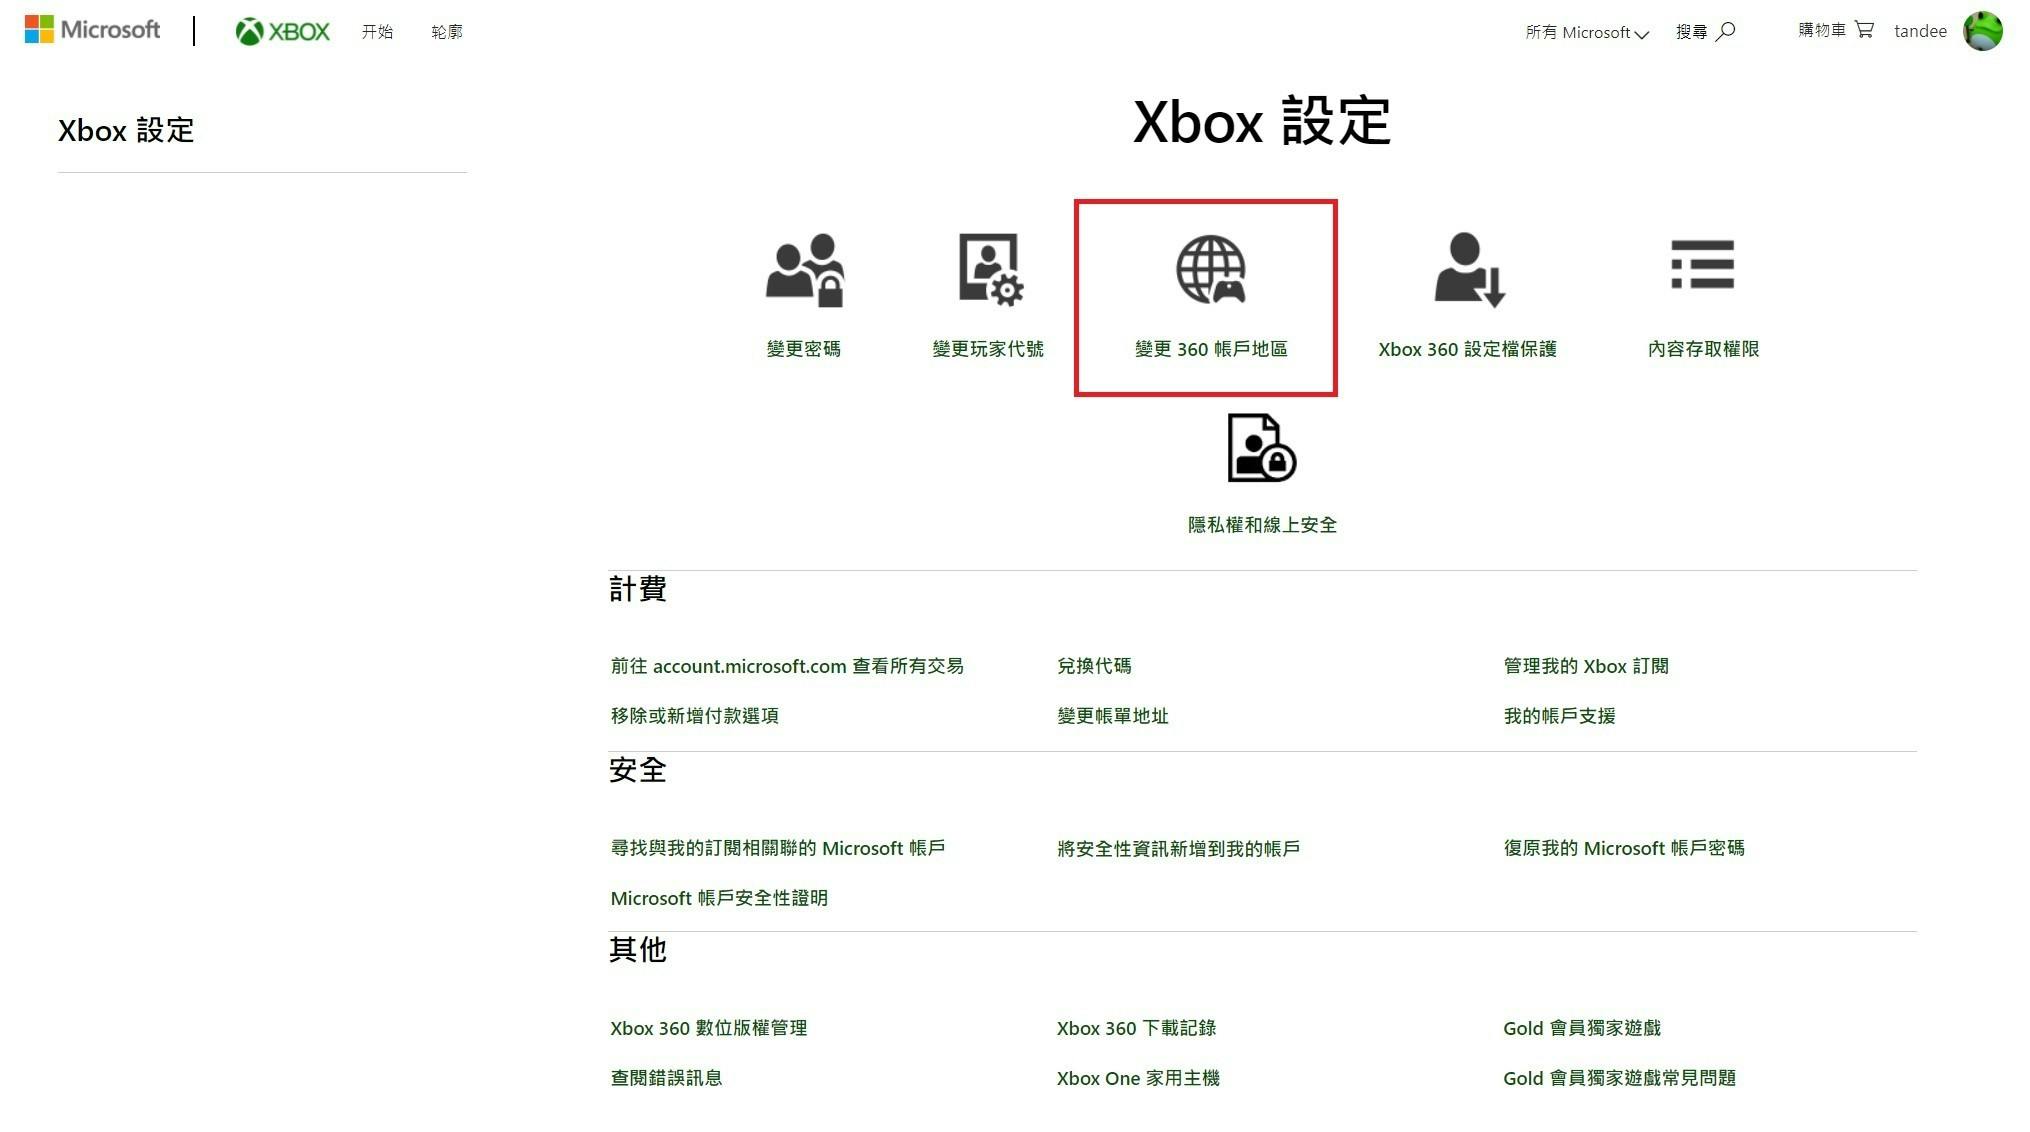Viewport: 2030px width, 1132px height.
Task: Click the 搜尋 search label
Action: tap(1691, 32)
